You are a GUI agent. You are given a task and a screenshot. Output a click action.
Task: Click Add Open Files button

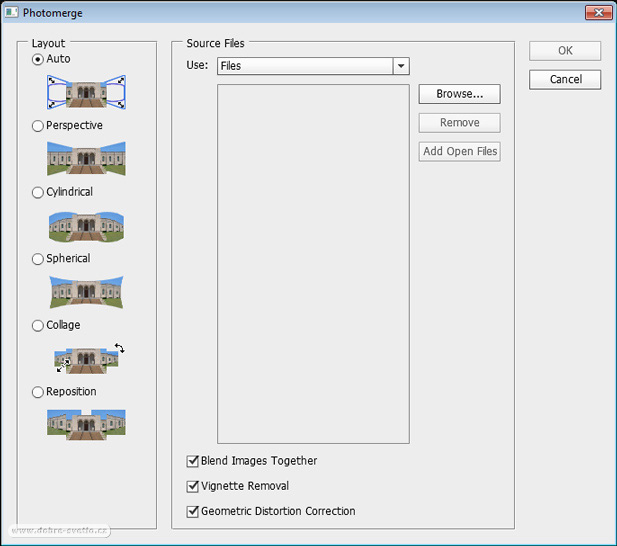(x=460, y=151)
